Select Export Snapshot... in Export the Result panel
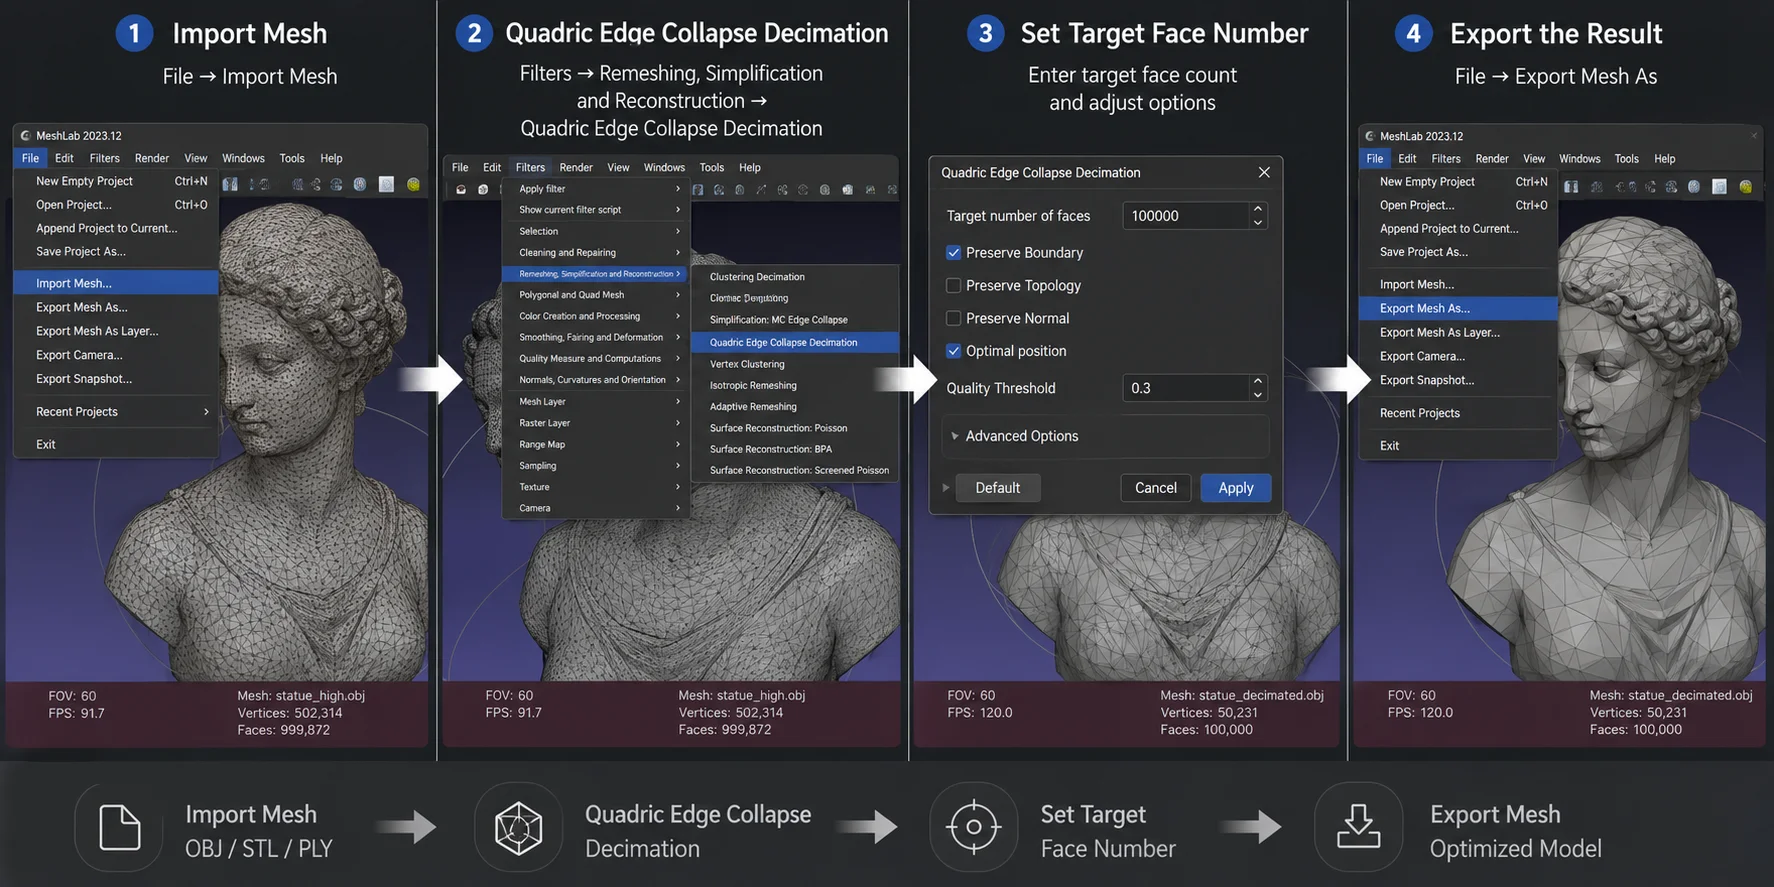1774x887 pixels. 1458,380
